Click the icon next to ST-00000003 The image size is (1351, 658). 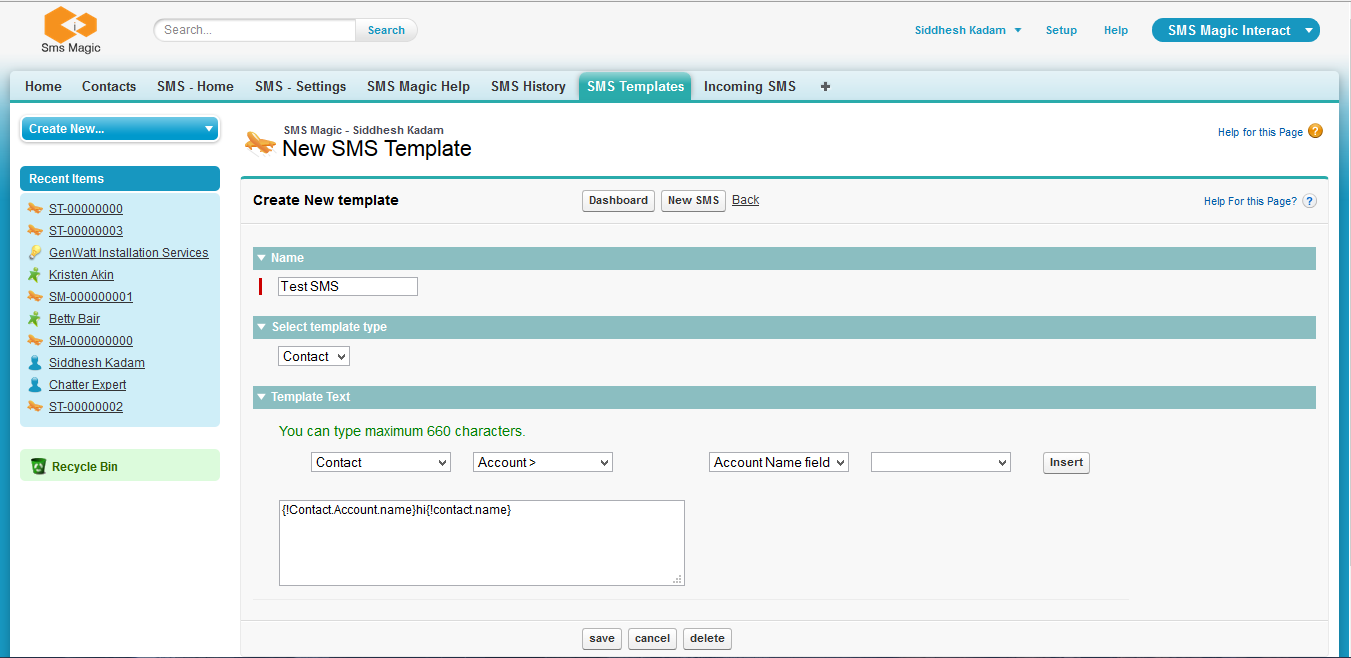35,231
